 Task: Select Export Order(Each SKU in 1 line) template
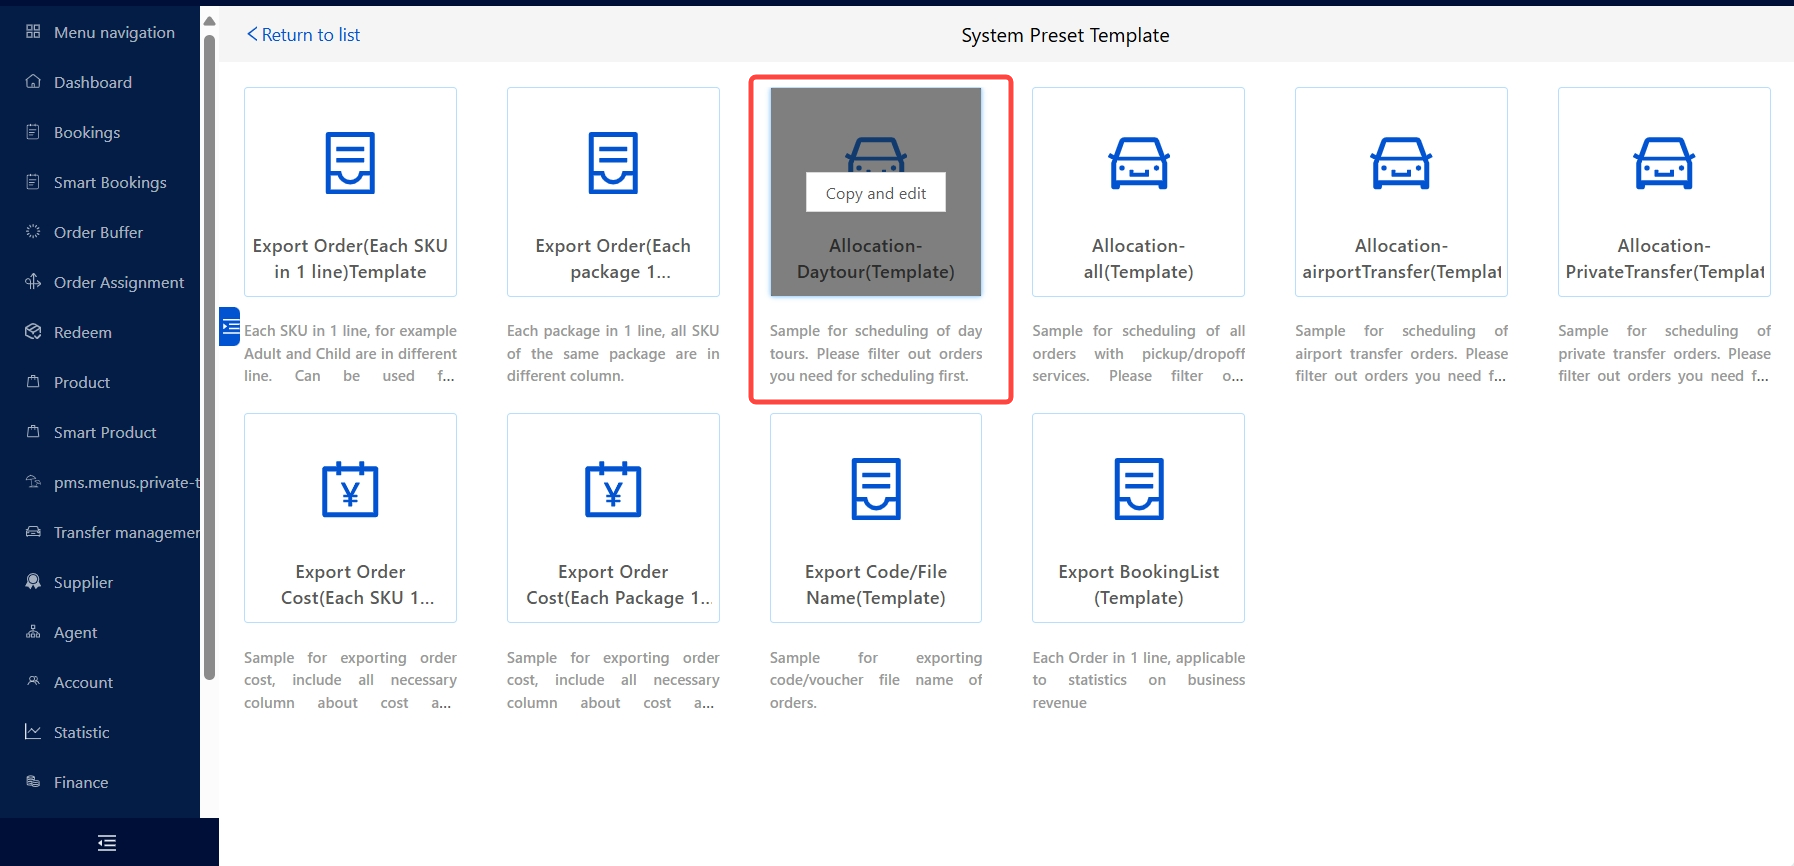point(350,192)
